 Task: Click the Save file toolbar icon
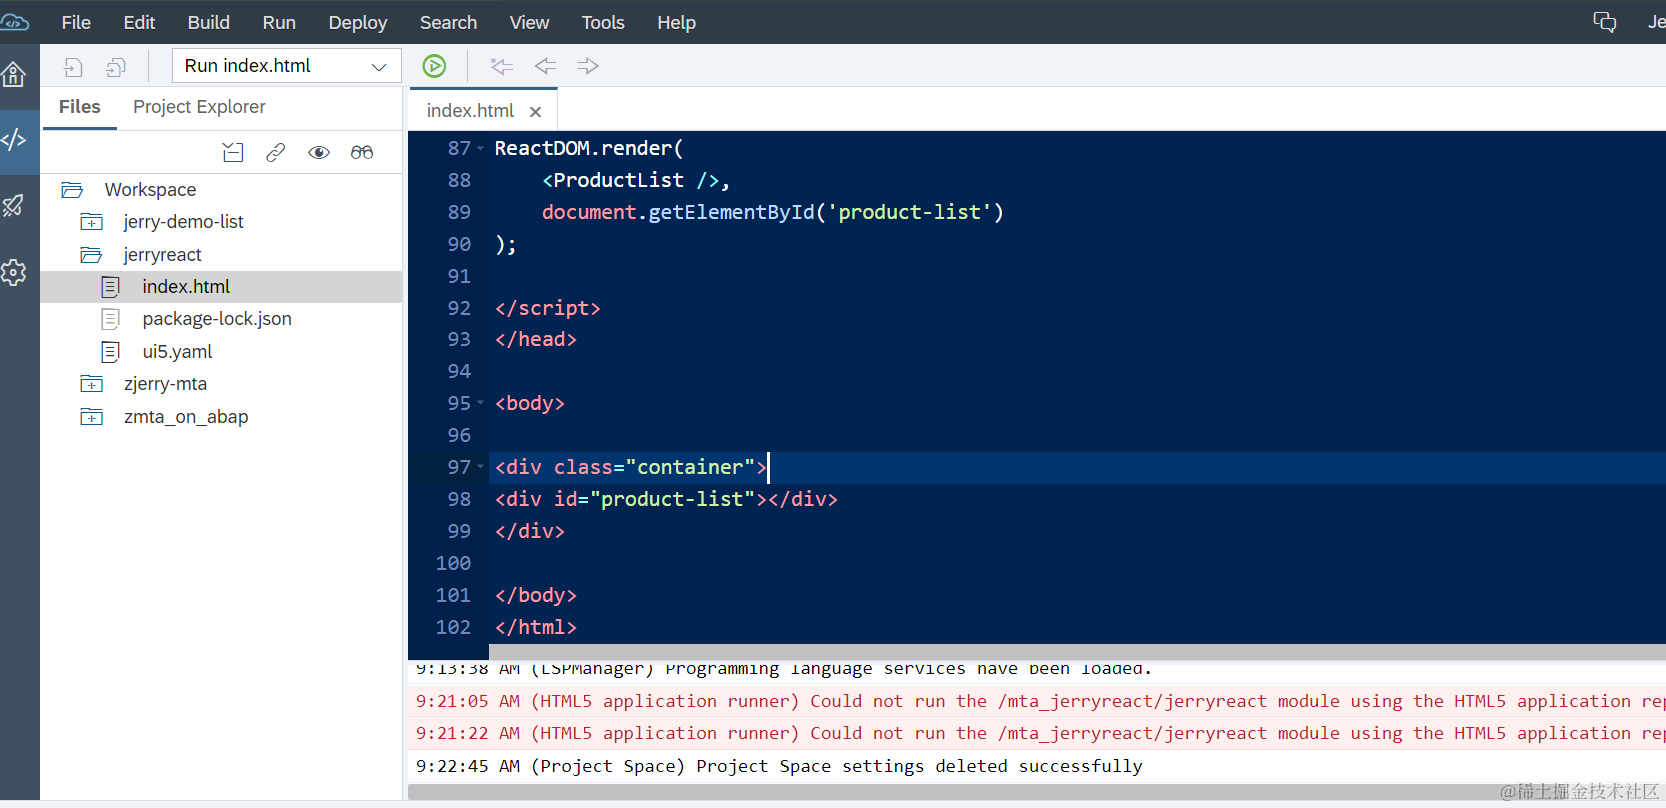73,66
